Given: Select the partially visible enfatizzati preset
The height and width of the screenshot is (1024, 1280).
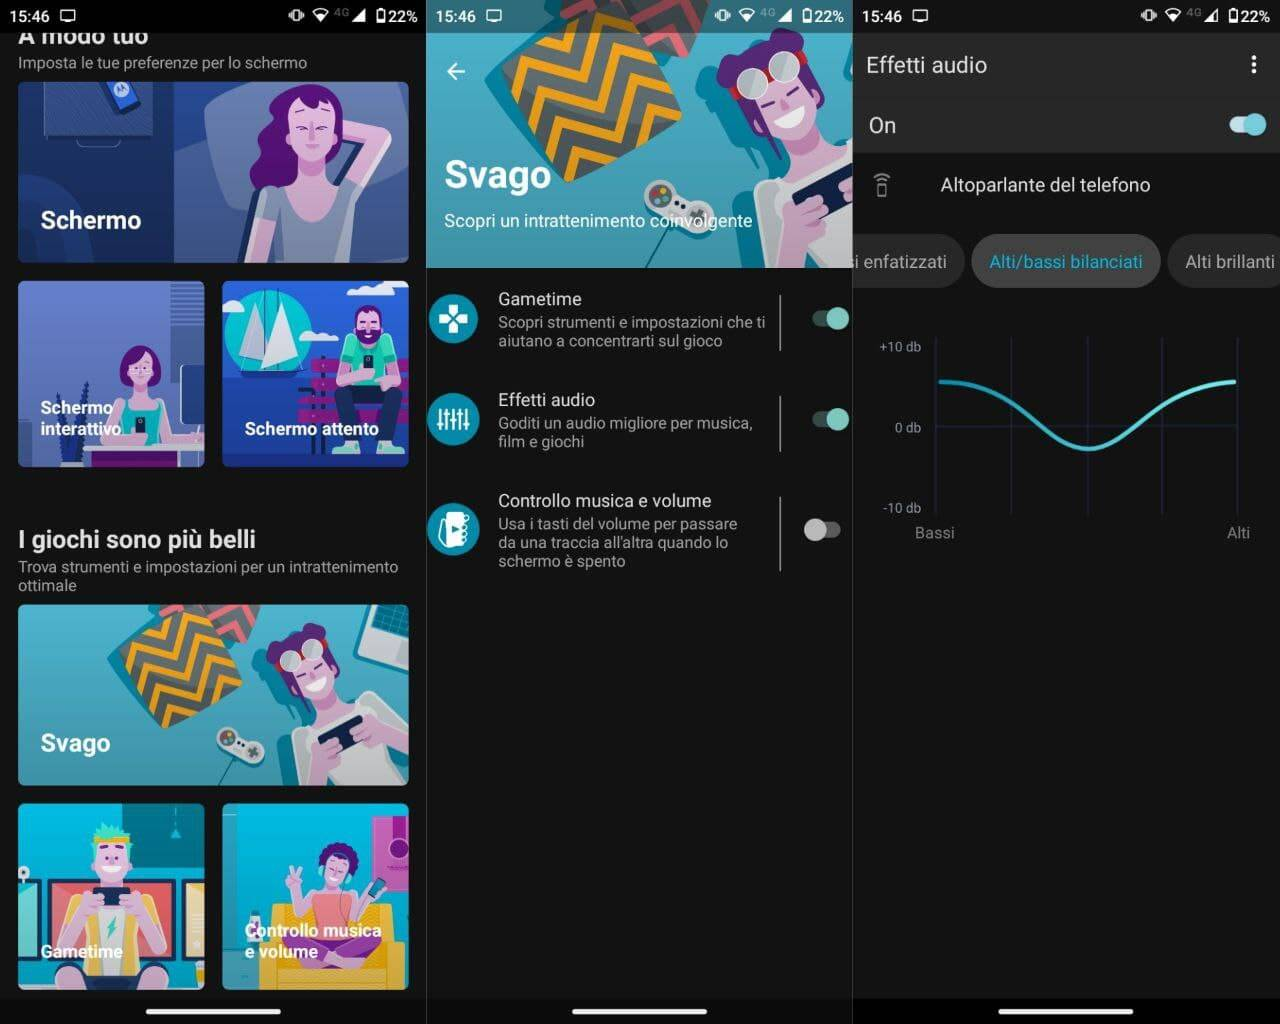Looking at the screenshot, I should (909, 262).
